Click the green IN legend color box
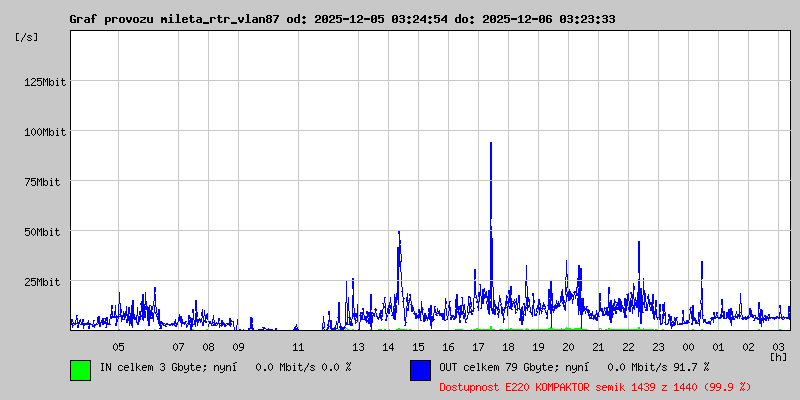 (80, 370)
